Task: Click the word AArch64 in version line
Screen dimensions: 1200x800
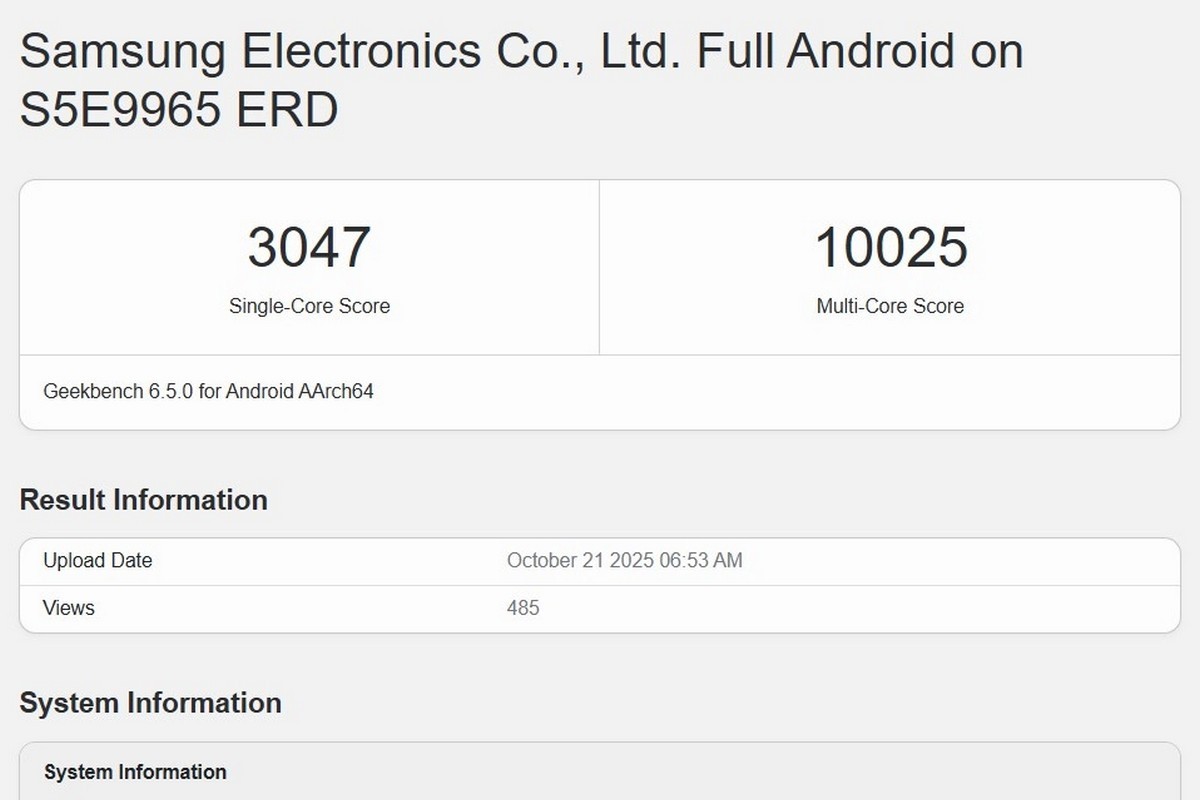Action: coord(336,391)
